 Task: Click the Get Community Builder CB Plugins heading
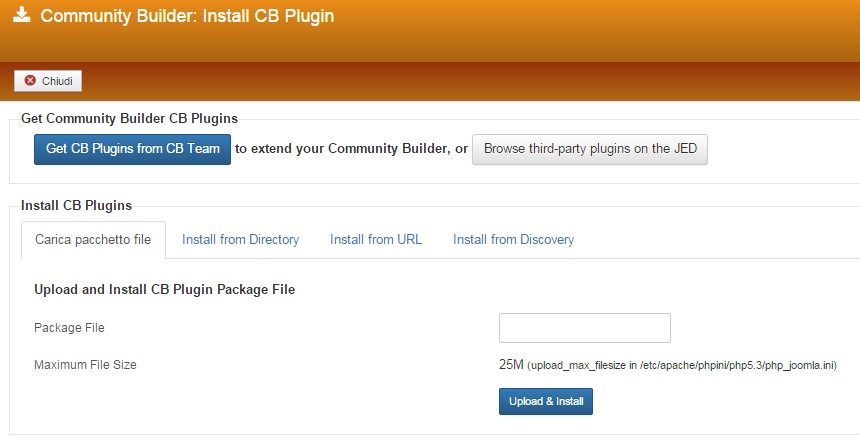pos(129,119)
